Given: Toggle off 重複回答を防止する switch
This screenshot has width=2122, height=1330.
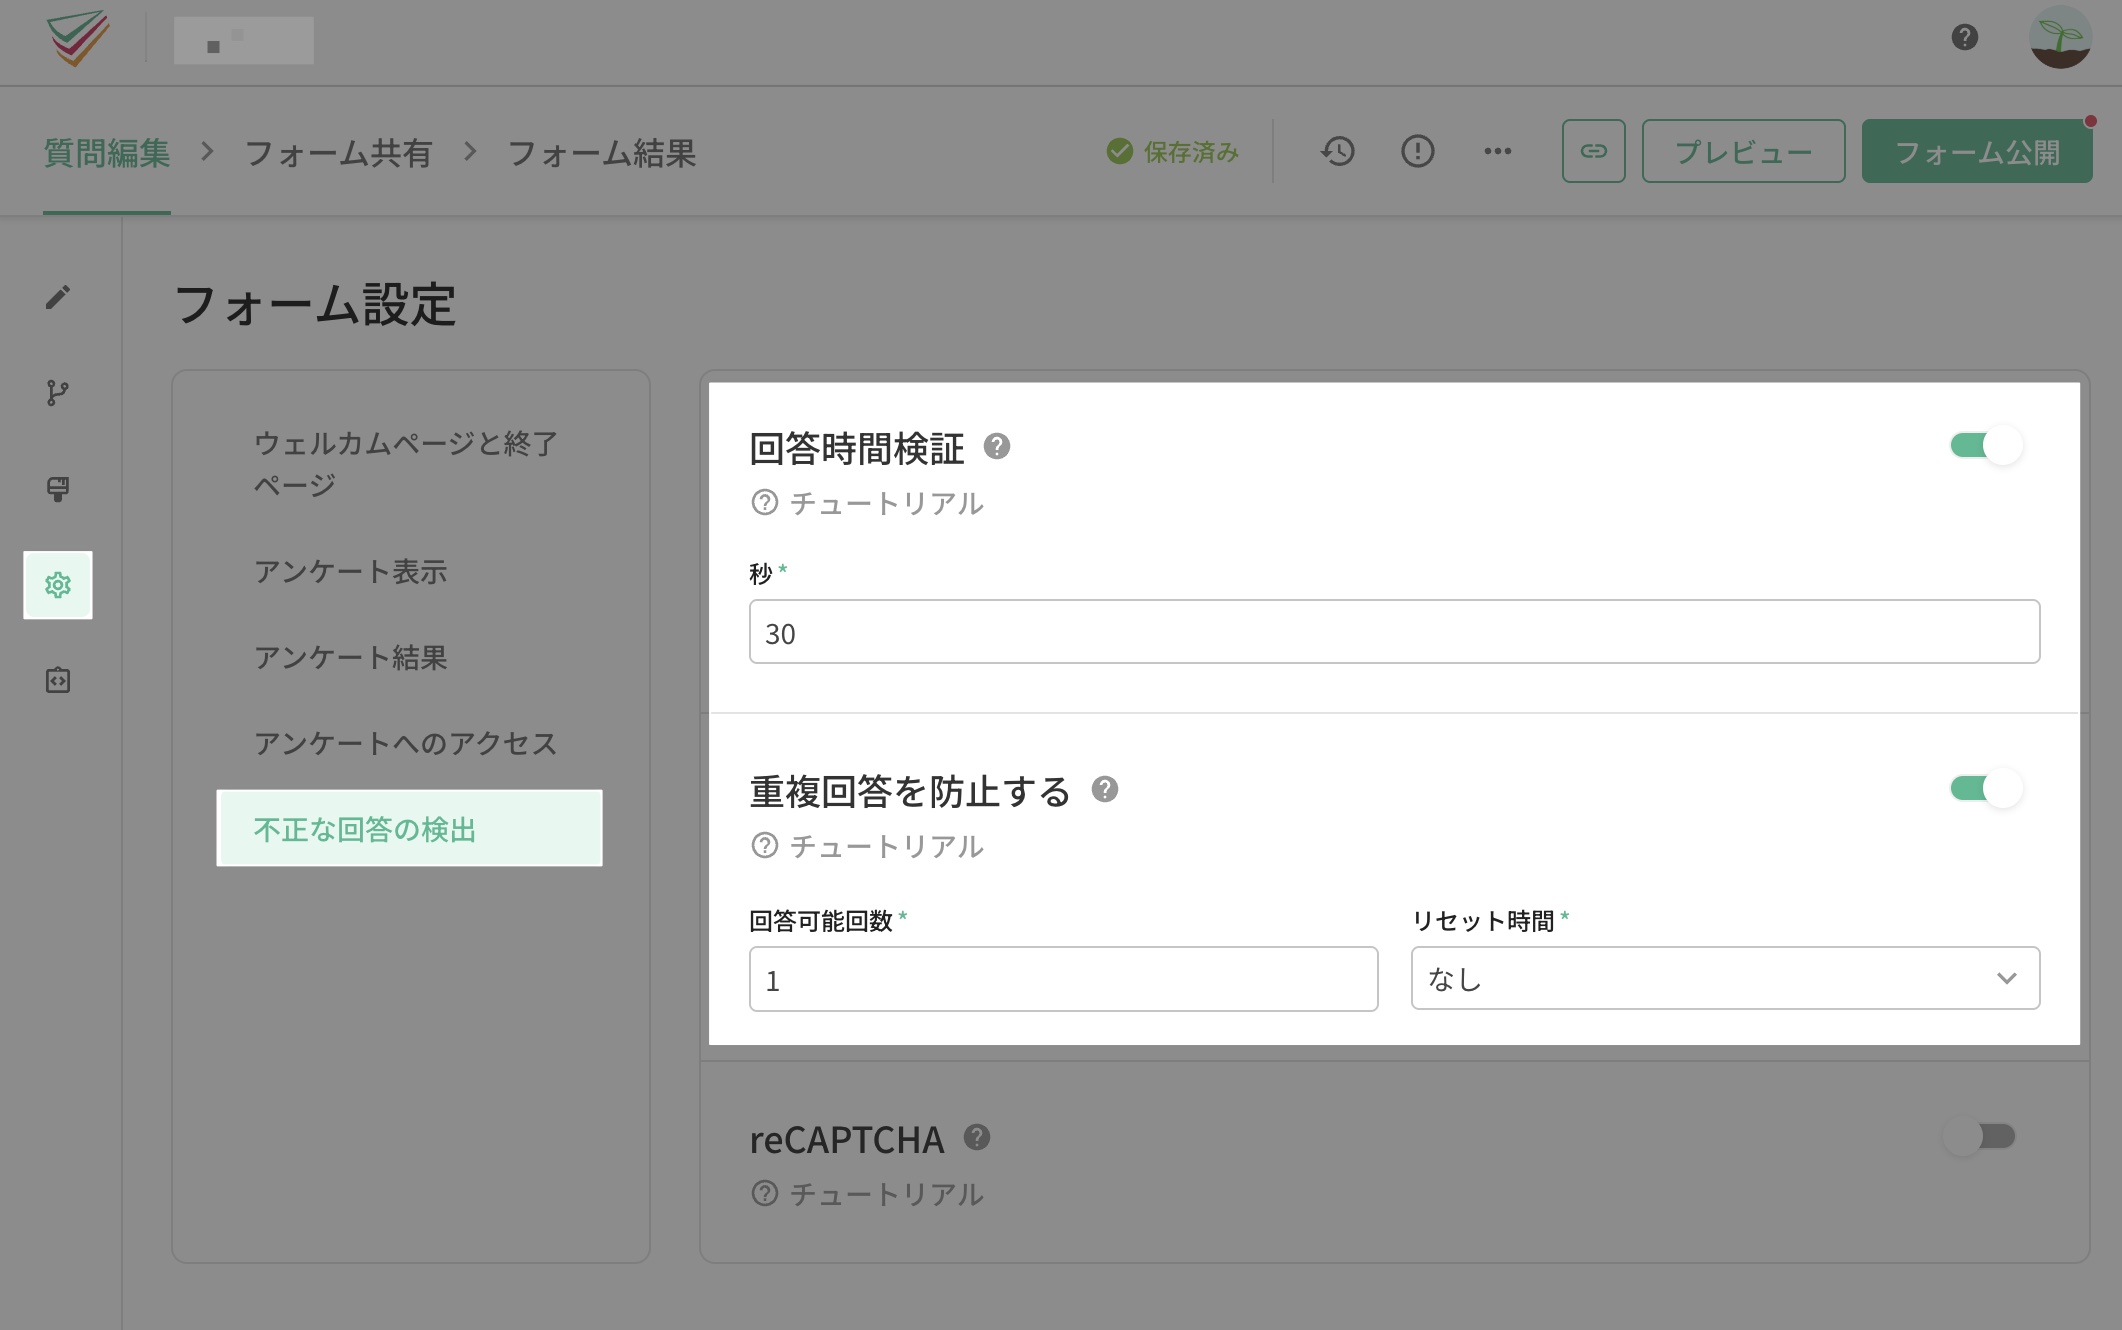Looking at the screenshot, I should tap(1986, 788).
